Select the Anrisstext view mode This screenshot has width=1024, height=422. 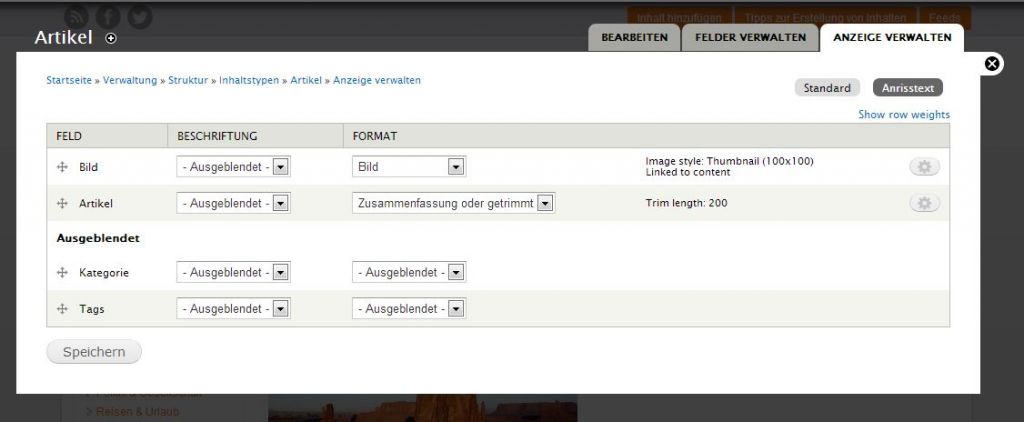(x=907, y=88)
